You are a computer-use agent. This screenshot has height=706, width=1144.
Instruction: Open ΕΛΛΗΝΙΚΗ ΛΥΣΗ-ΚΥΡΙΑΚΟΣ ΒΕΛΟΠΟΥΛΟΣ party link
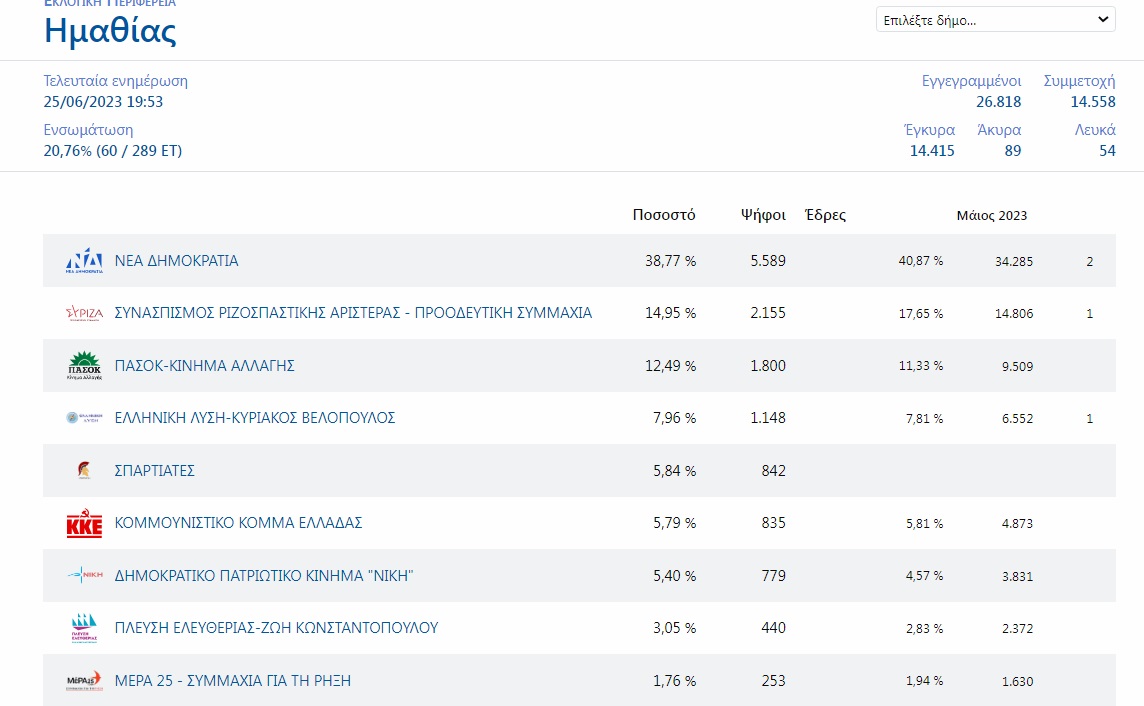coord(255,418)
